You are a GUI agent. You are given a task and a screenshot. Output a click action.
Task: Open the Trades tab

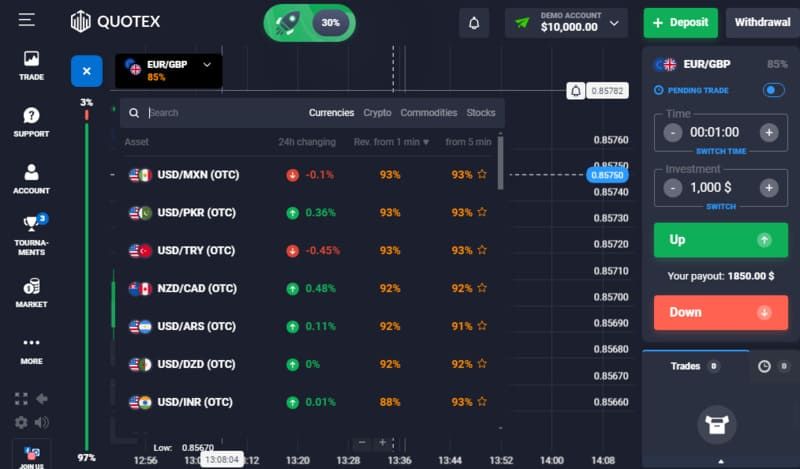pyautogui.click(x=695, y=366)
